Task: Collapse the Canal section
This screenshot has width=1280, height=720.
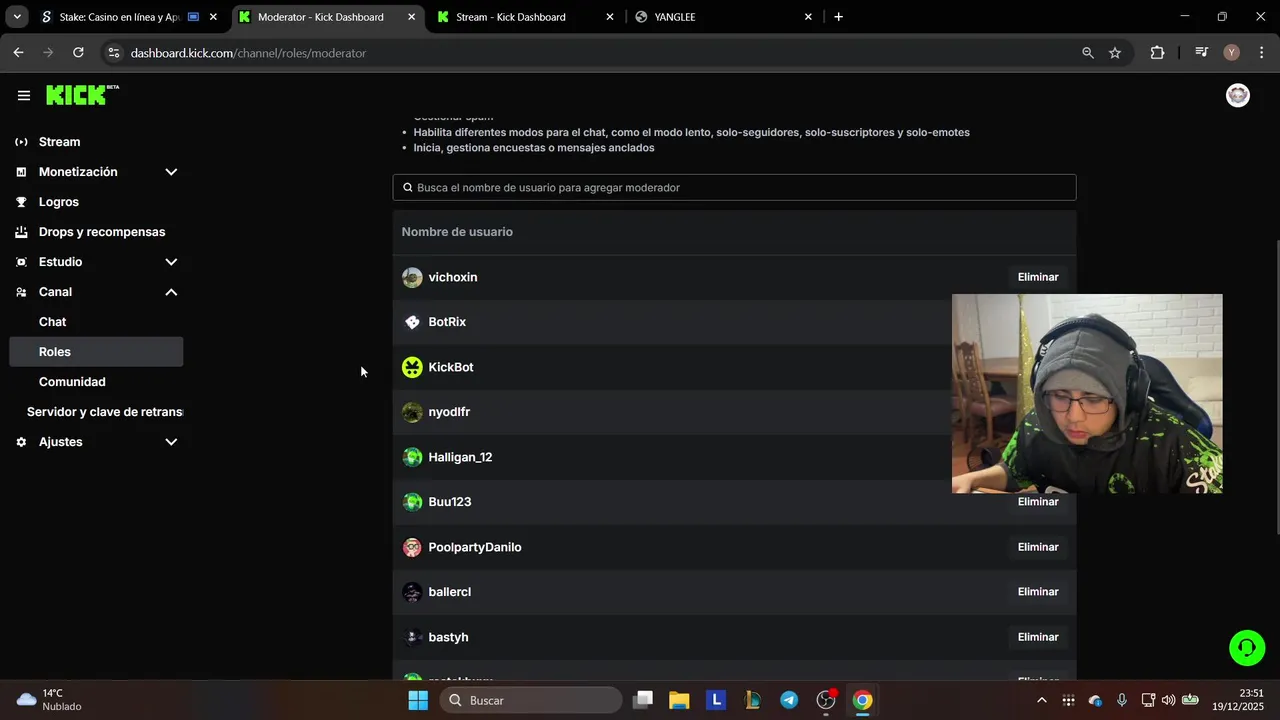Action: pos(171,292)
